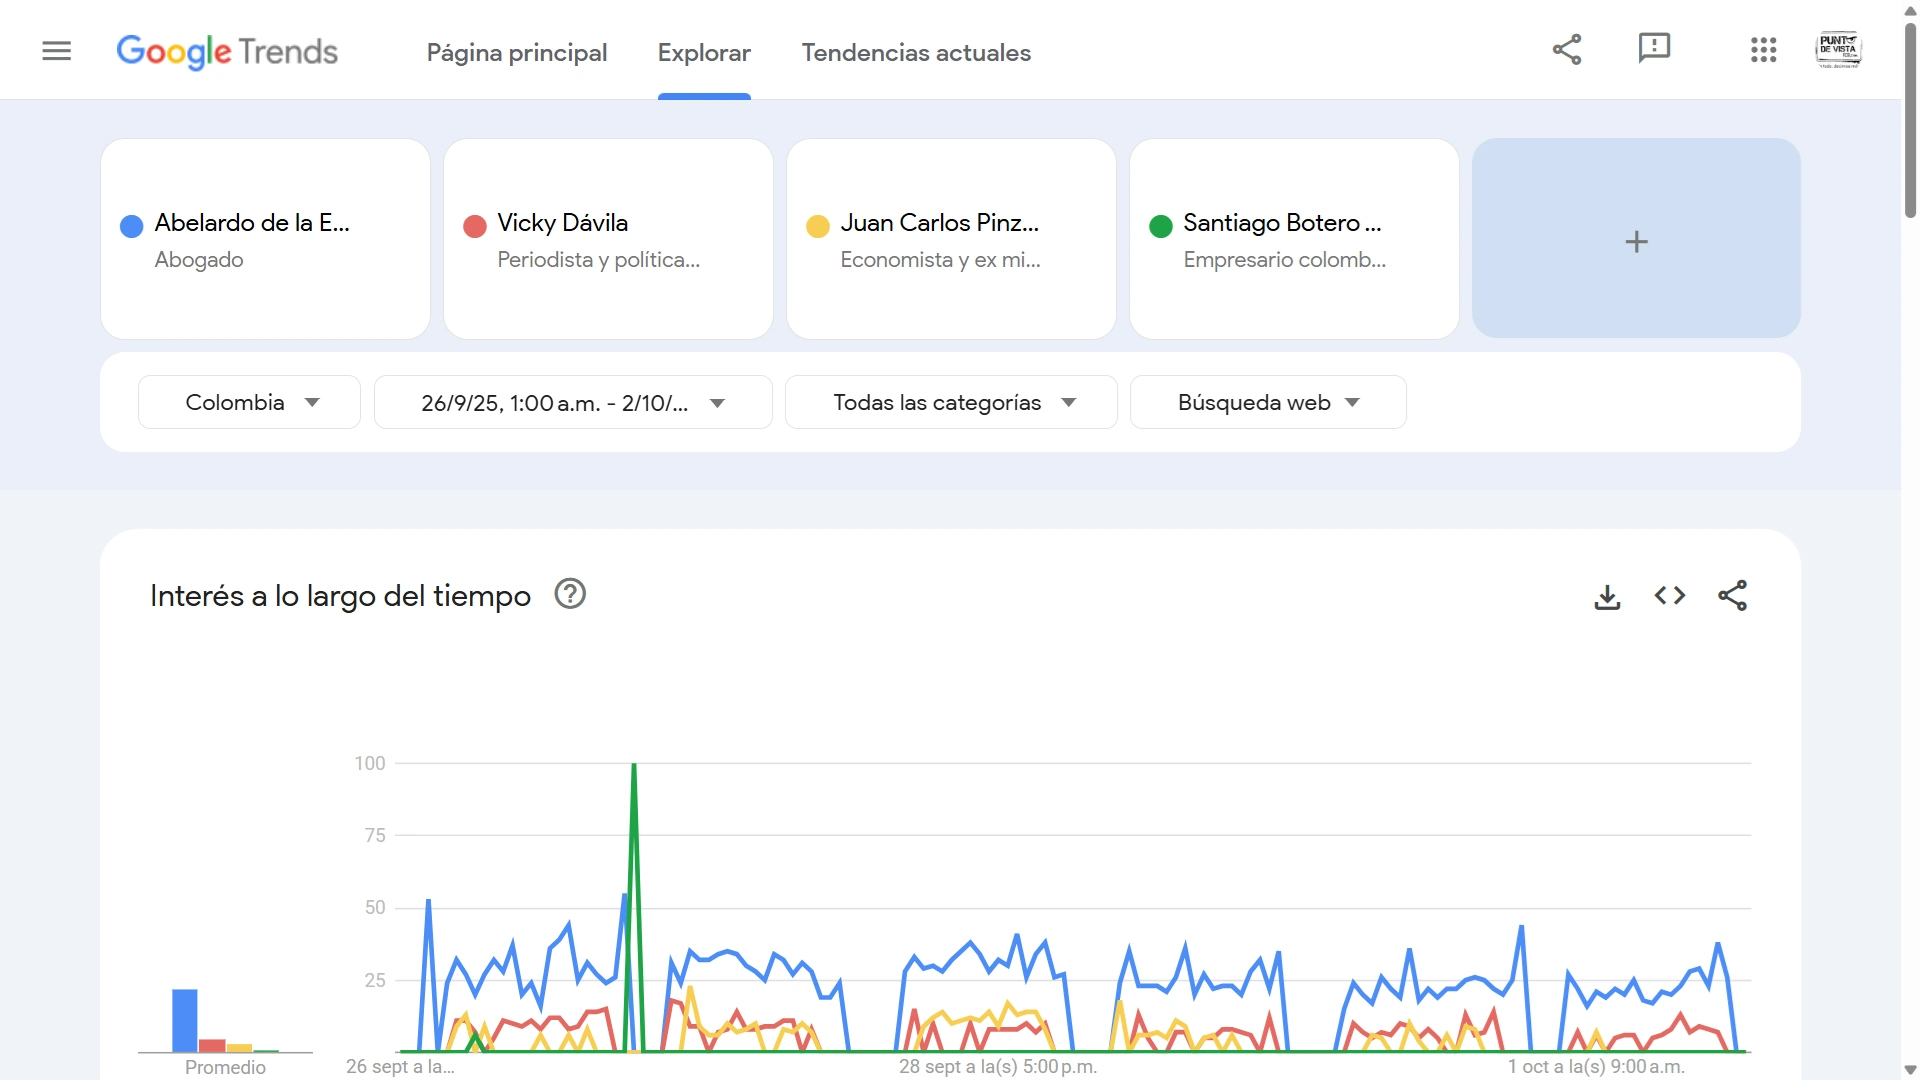Click the account profile avatar
Screen dimensions: 1920x1080
(1838, 50)
